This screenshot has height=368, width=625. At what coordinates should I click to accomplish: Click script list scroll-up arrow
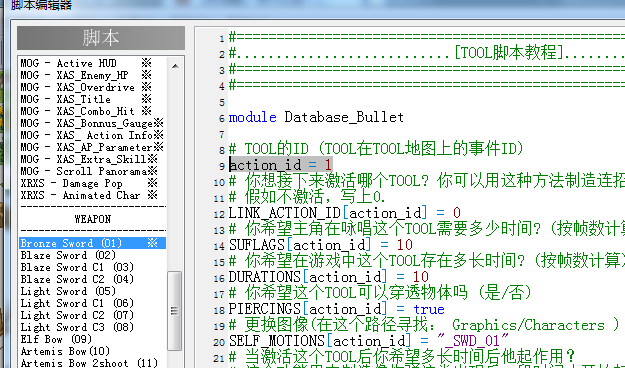point(175,66)
